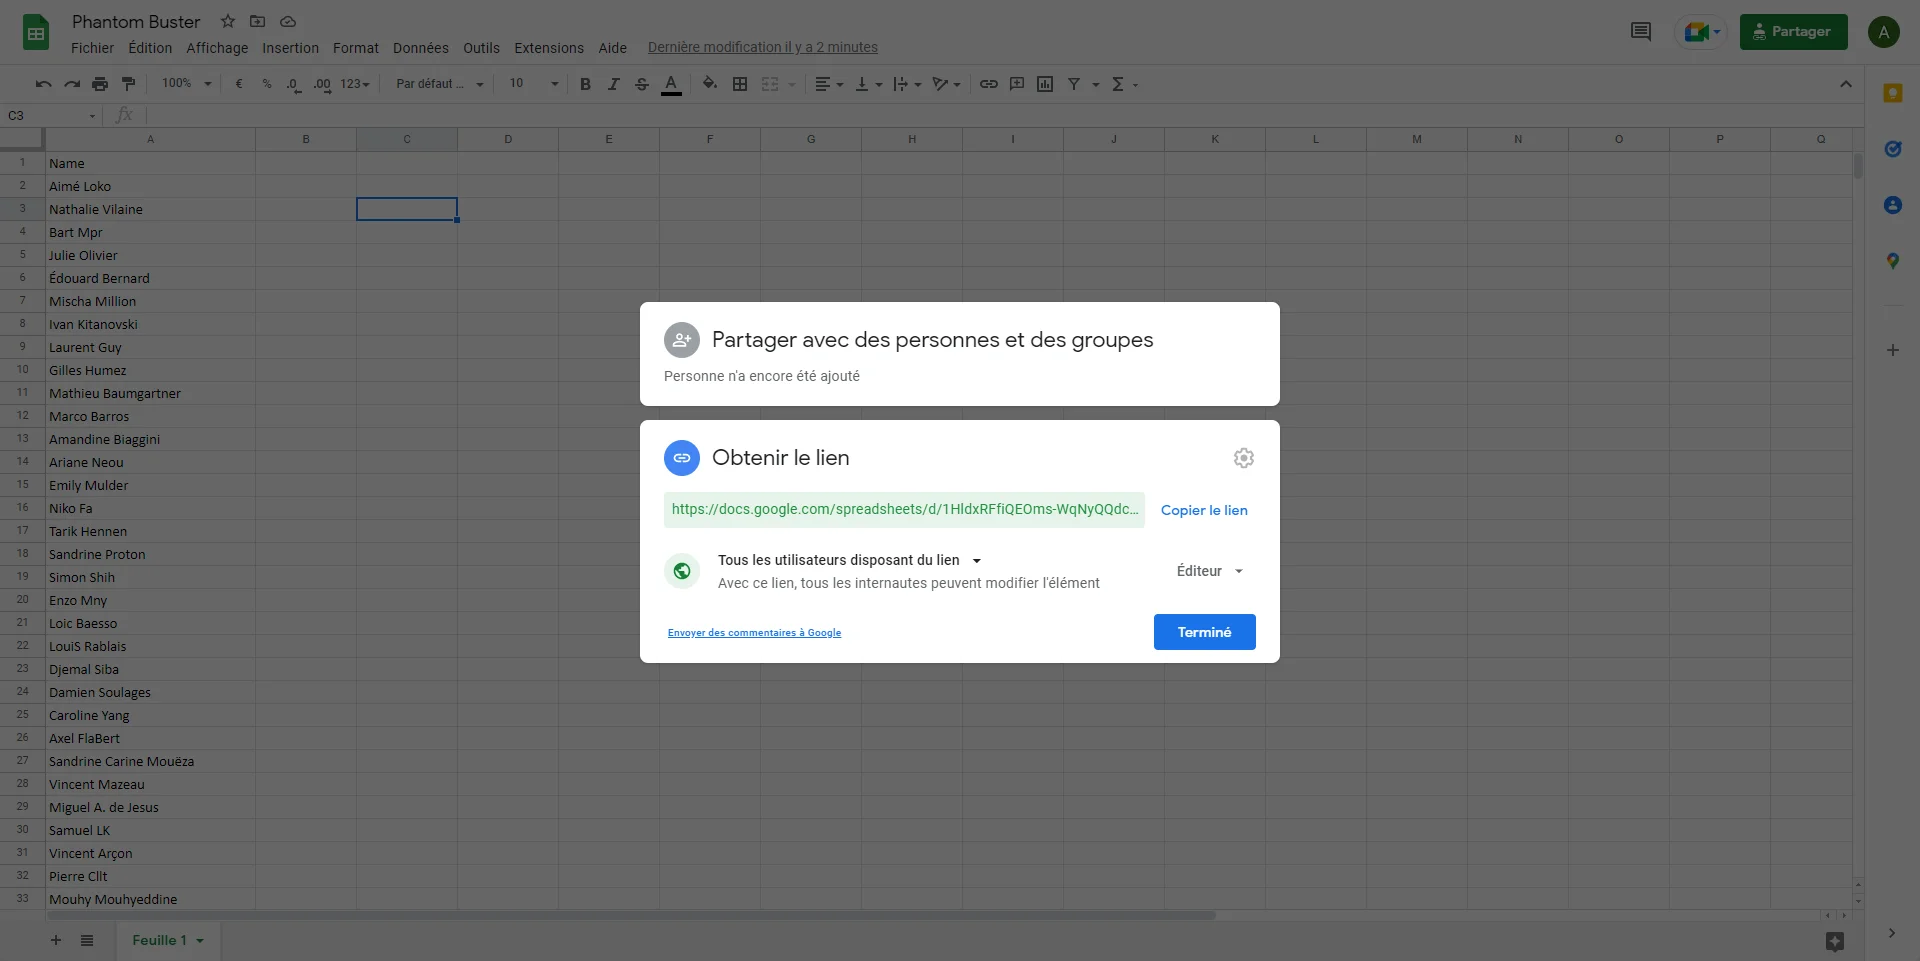Open the Données menu

(420, 48)
